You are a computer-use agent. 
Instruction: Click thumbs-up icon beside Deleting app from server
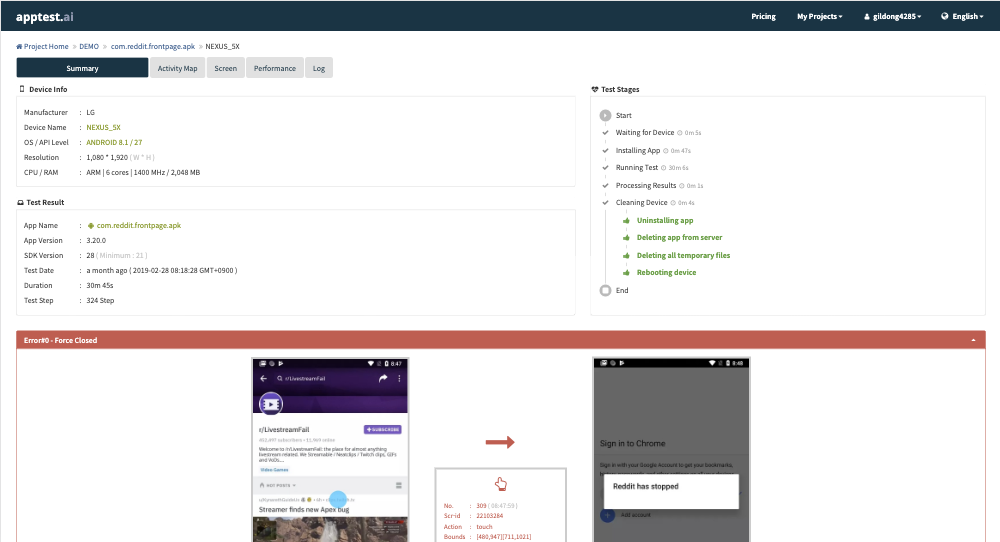pyautogui.click(x=626, y=238)
